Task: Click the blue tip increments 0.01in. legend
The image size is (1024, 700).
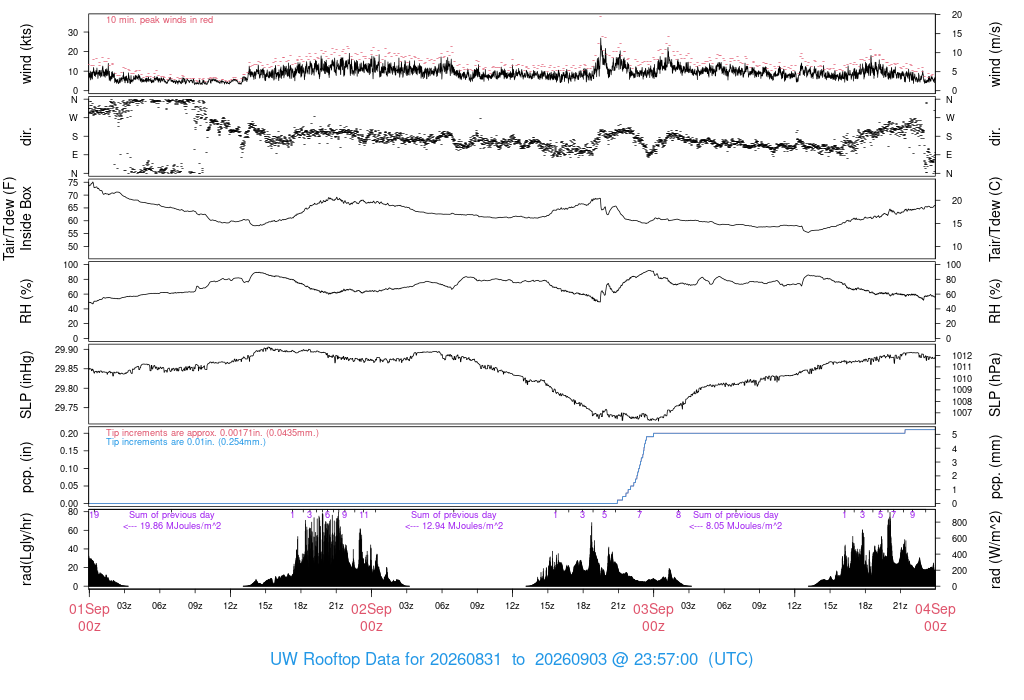Action: click(x=186, y=441)
